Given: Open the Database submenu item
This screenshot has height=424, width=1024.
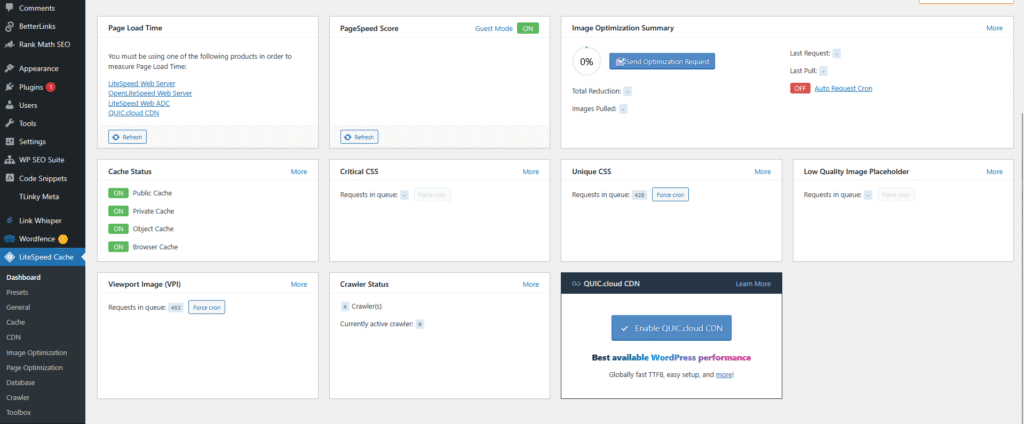Looking at the screenshot, I should (x=21, y=383).
